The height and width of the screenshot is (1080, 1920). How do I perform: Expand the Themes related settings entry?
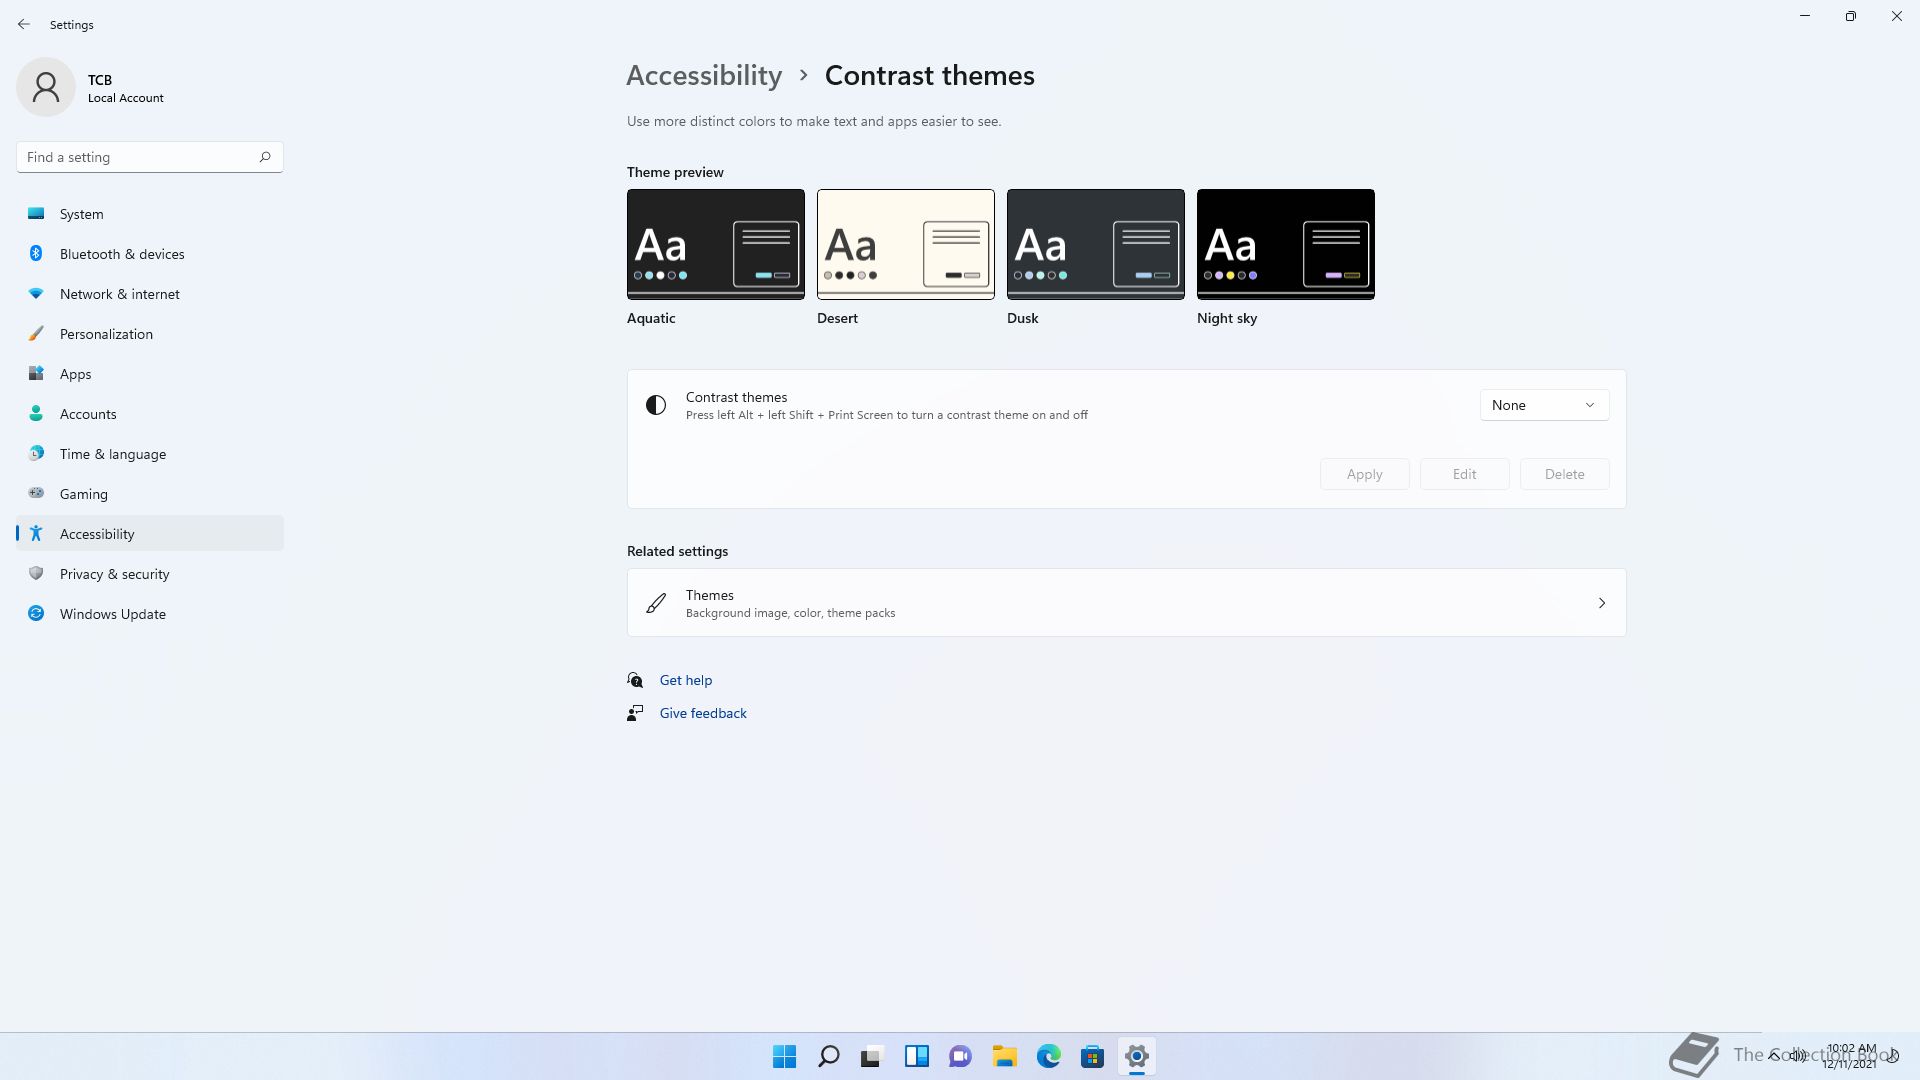[1126, 603]
